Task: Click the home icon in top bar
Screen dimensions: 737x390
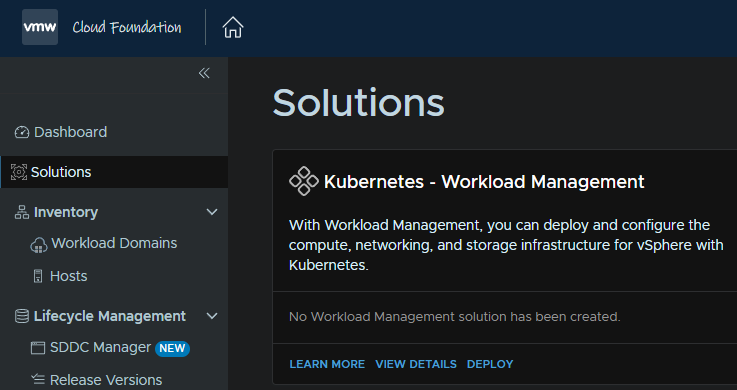Action: pos(233,27)
